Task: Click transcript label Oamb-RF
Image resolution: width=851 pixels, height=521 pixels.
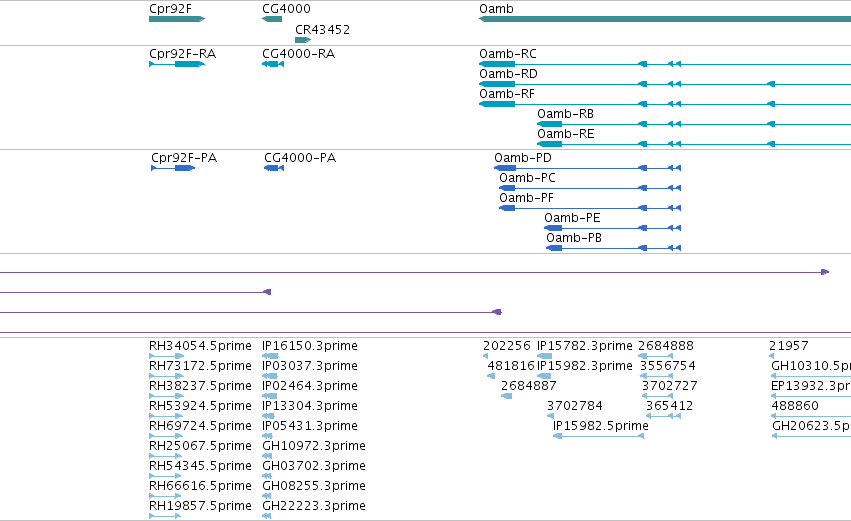Action: pos(507,94)
